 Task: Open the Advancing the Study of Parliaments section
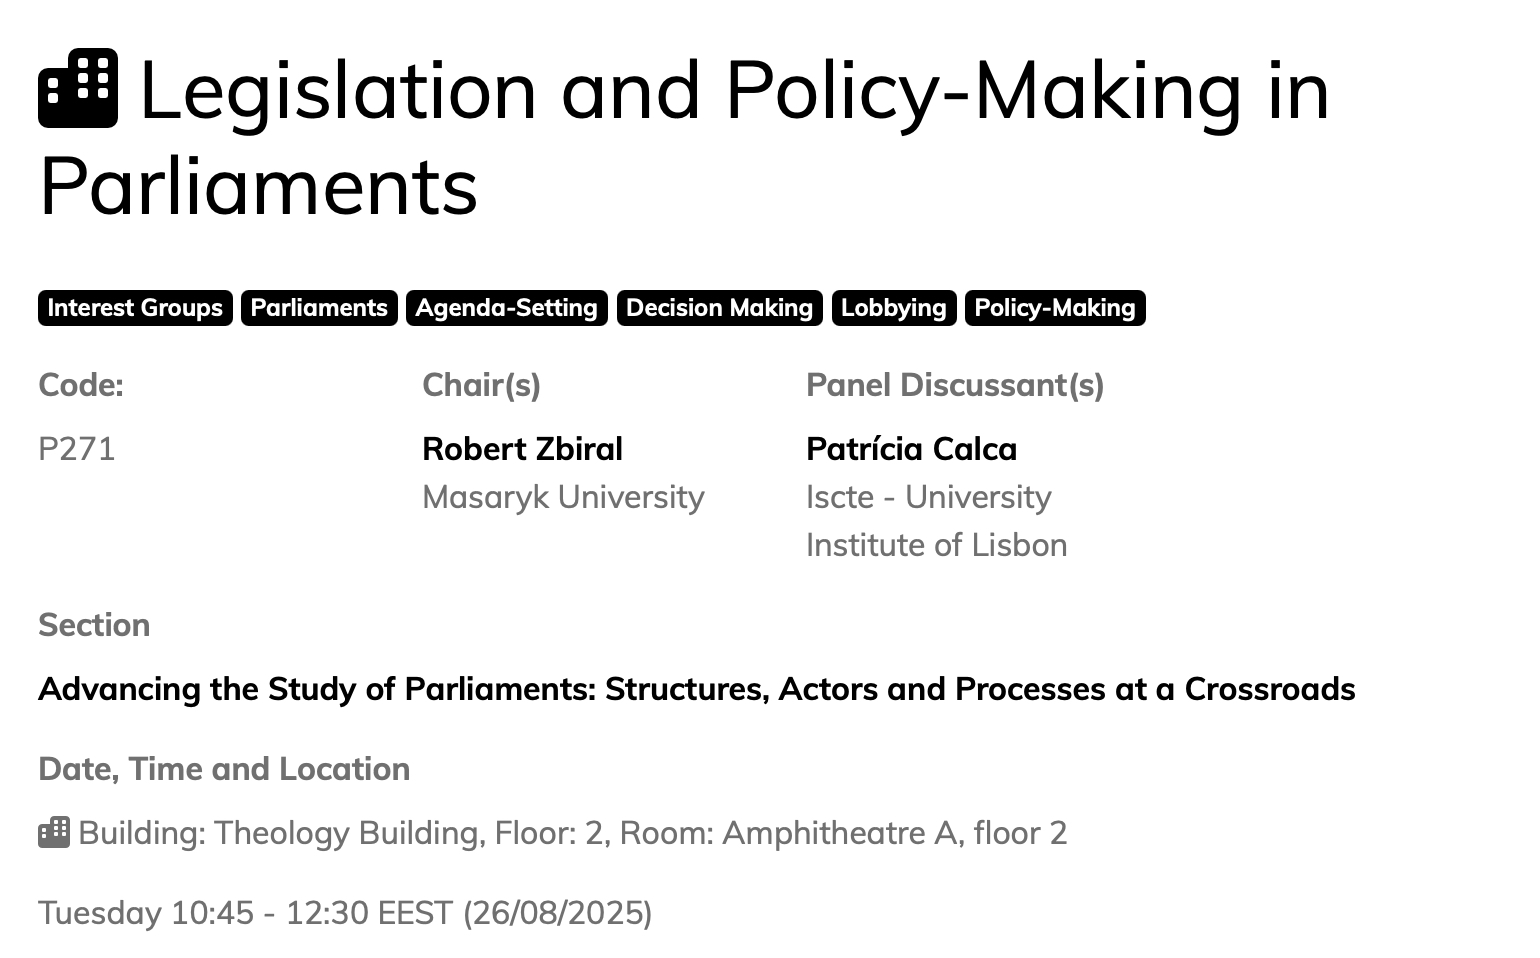(x=696, y=689)
